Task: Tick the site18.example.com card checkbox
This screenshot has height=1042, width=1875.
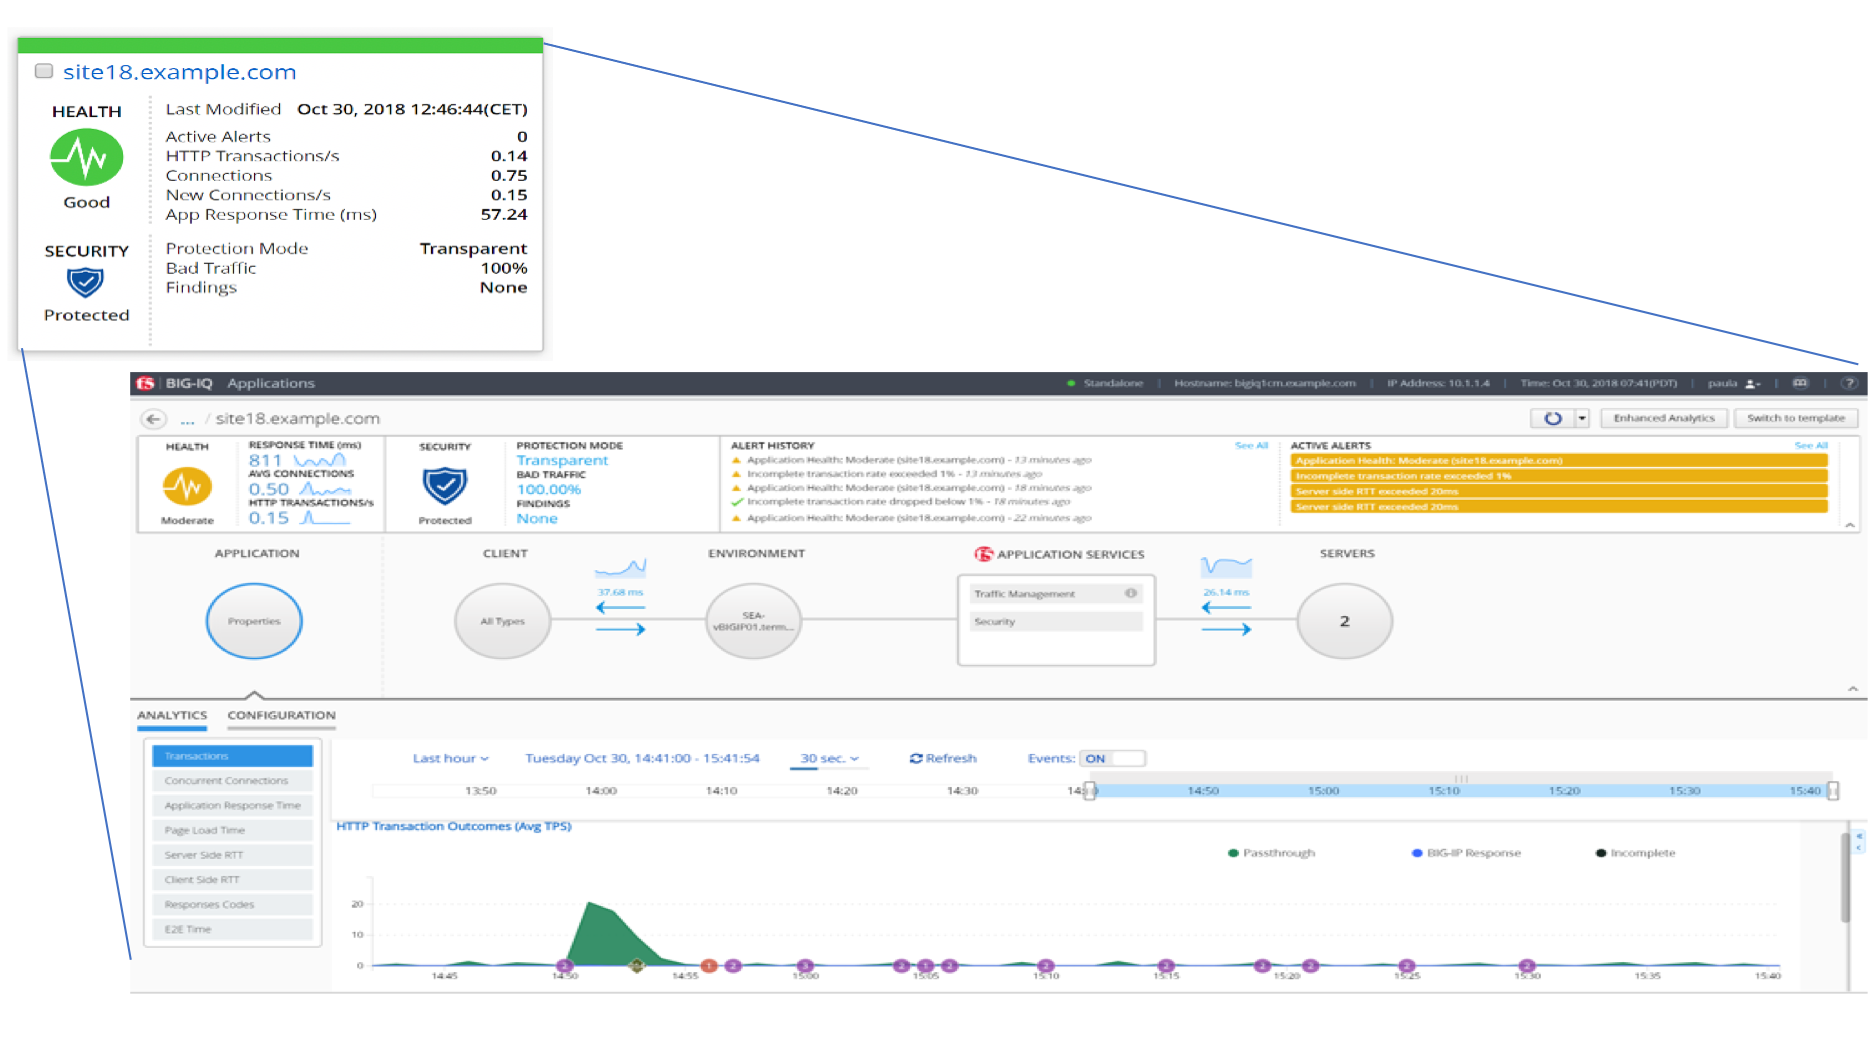Action: click(x=44, y=71)
